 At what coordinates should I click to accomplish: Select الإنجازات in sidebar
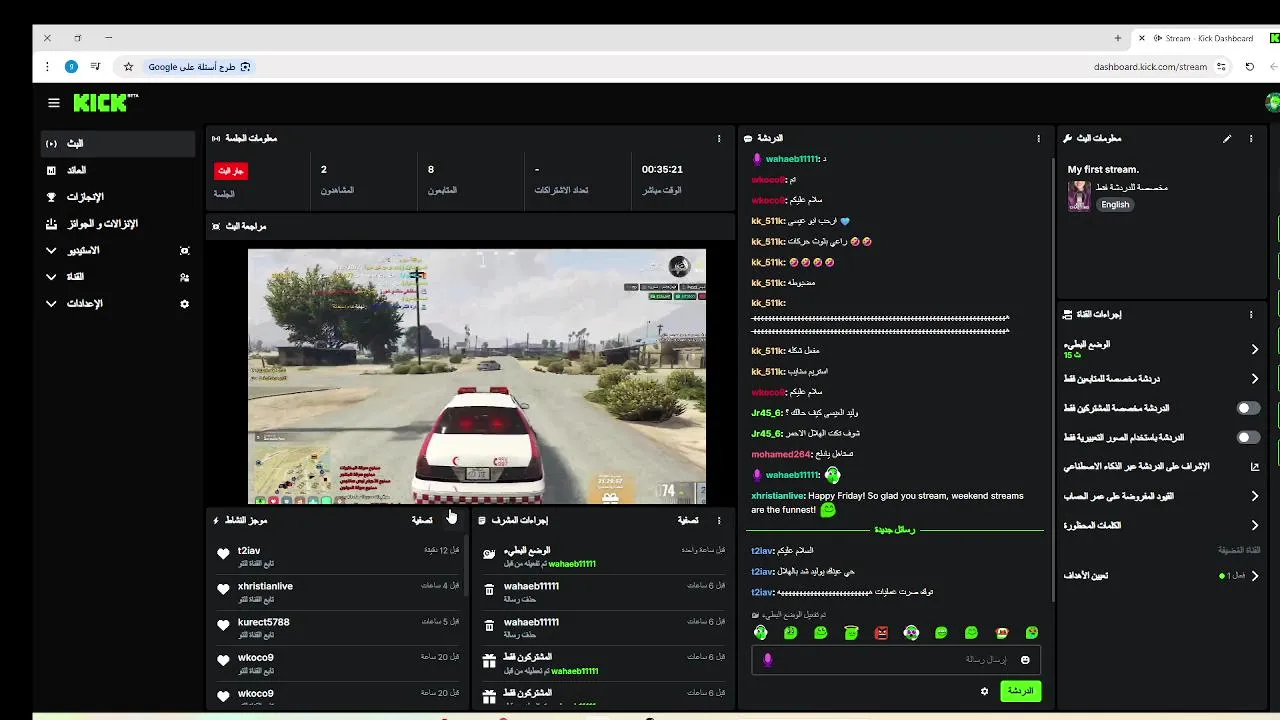pyautogui.click(x=117, y=197)
